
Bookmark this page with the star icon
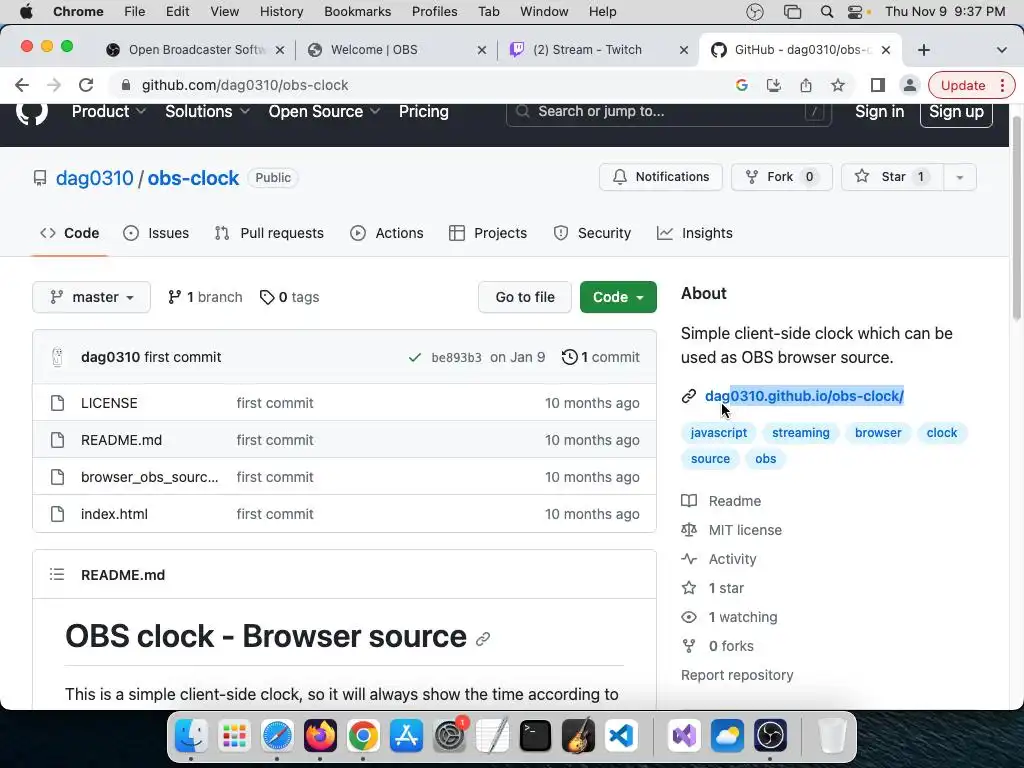pos(838,85)
